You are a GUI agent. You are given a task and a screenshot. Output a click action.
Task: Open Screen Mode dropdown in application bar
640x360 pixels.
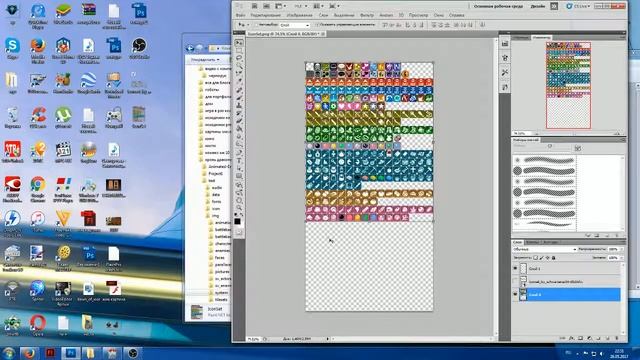click(x=334, y=6)
